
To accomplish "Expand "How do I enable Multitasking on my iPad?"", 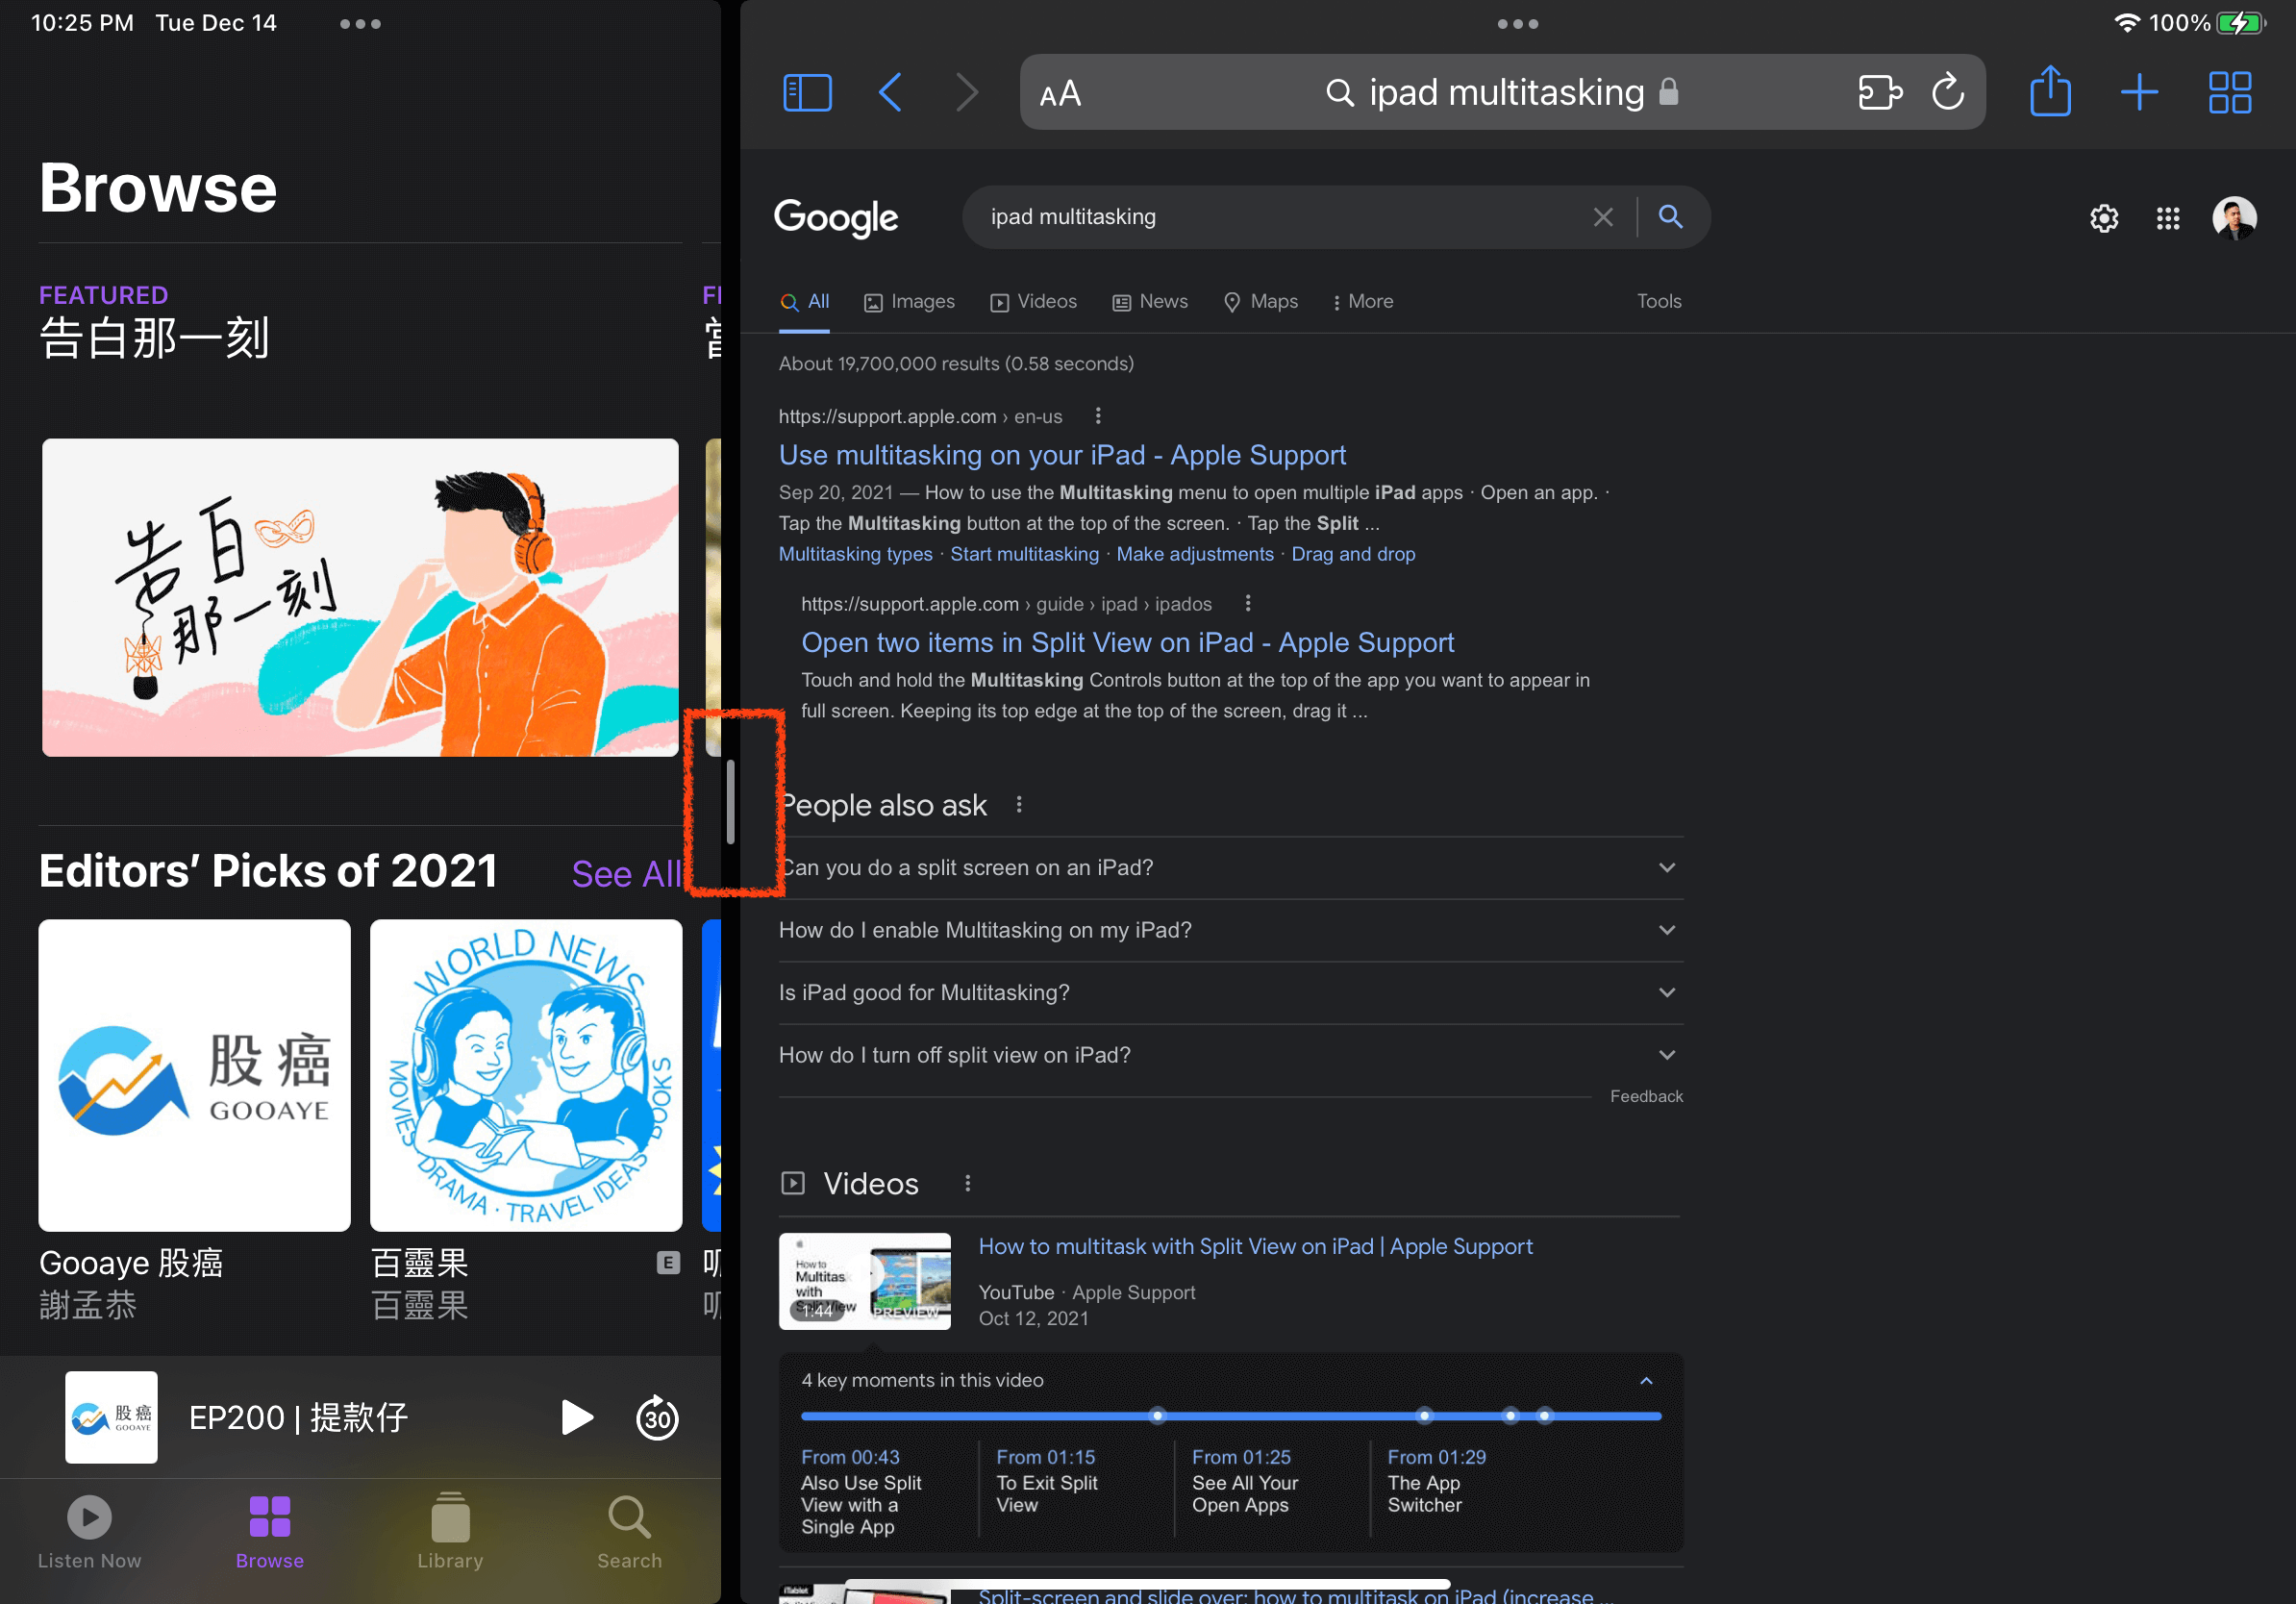I will tap(1230, 930).
